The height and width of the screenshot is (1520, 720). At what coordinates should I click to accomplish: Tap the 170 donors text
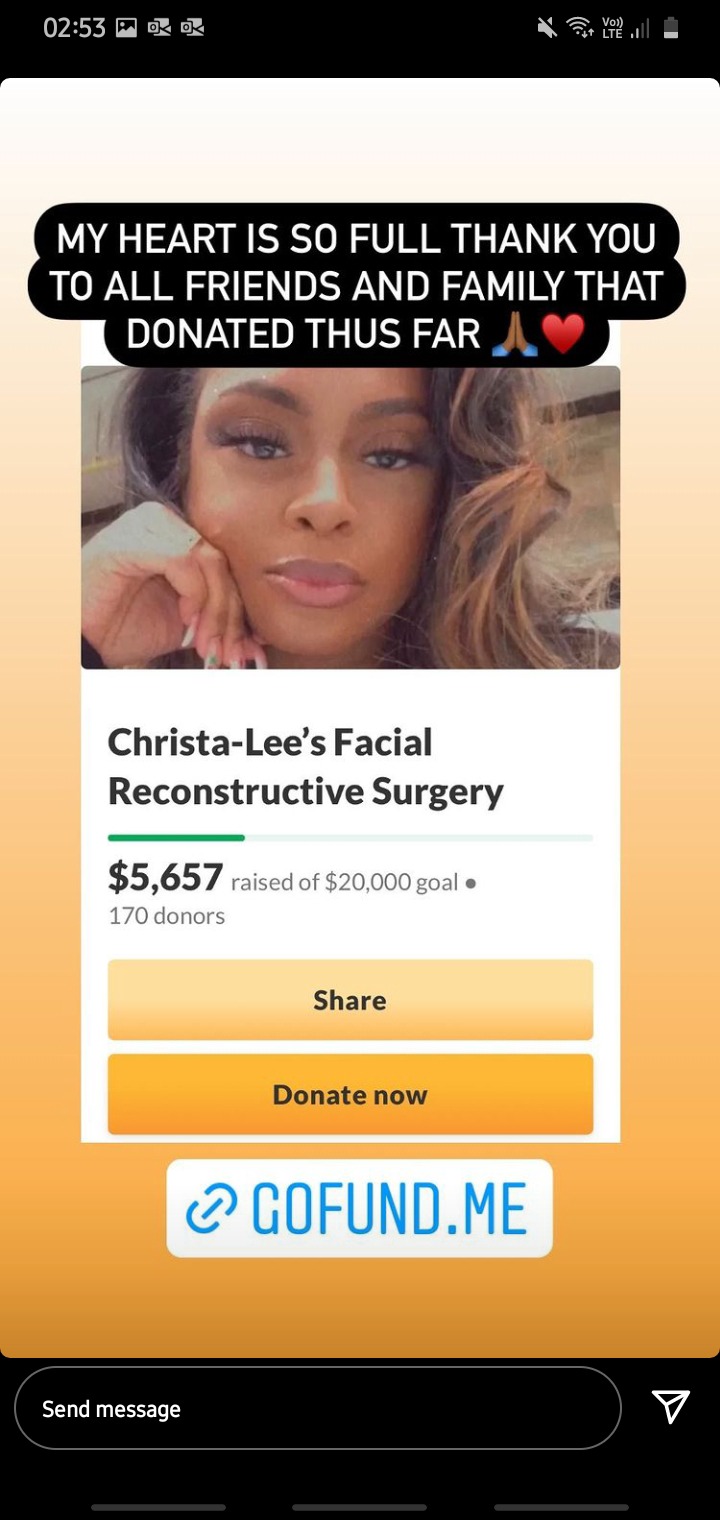[166, 915]
